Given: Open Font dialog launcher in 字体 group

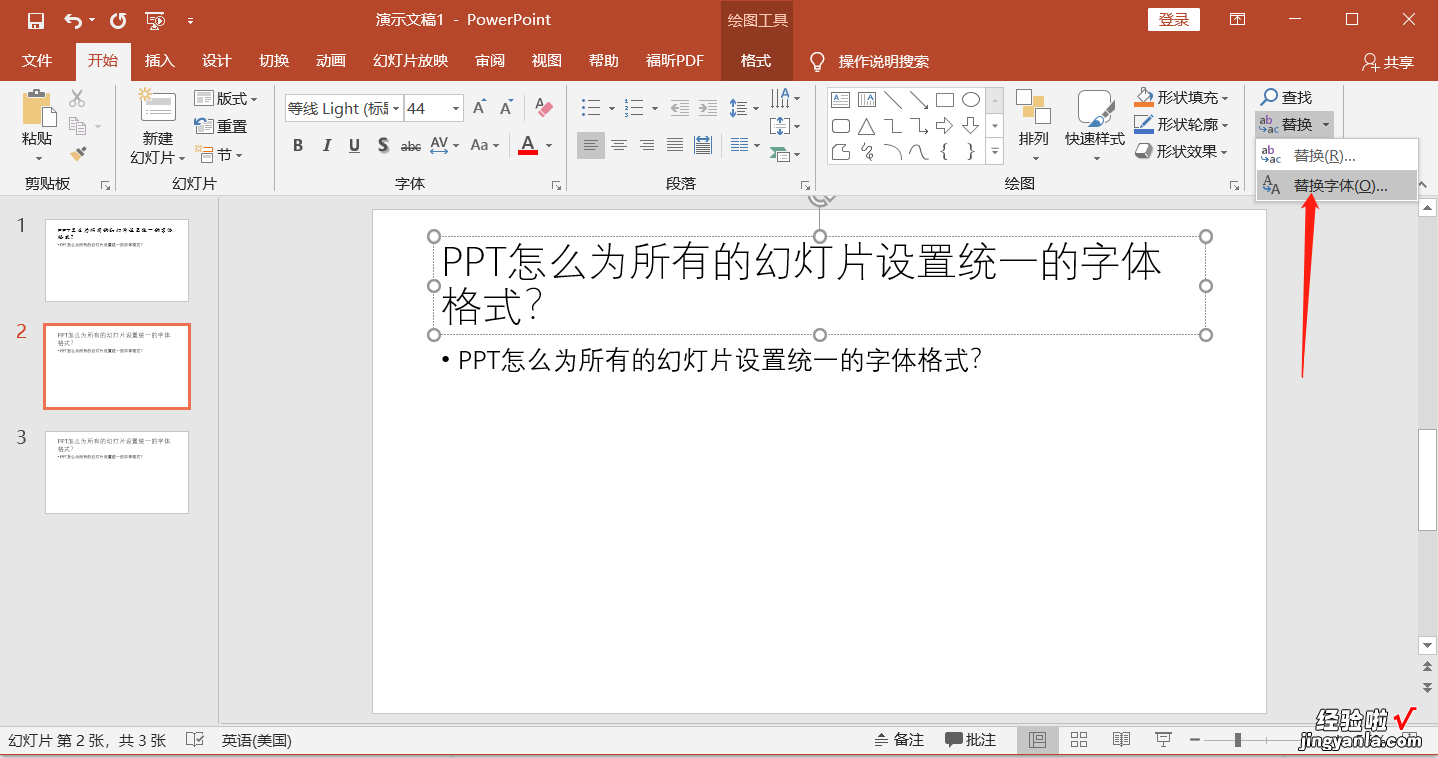Looking at the screenshot, I should coord(556,186).
